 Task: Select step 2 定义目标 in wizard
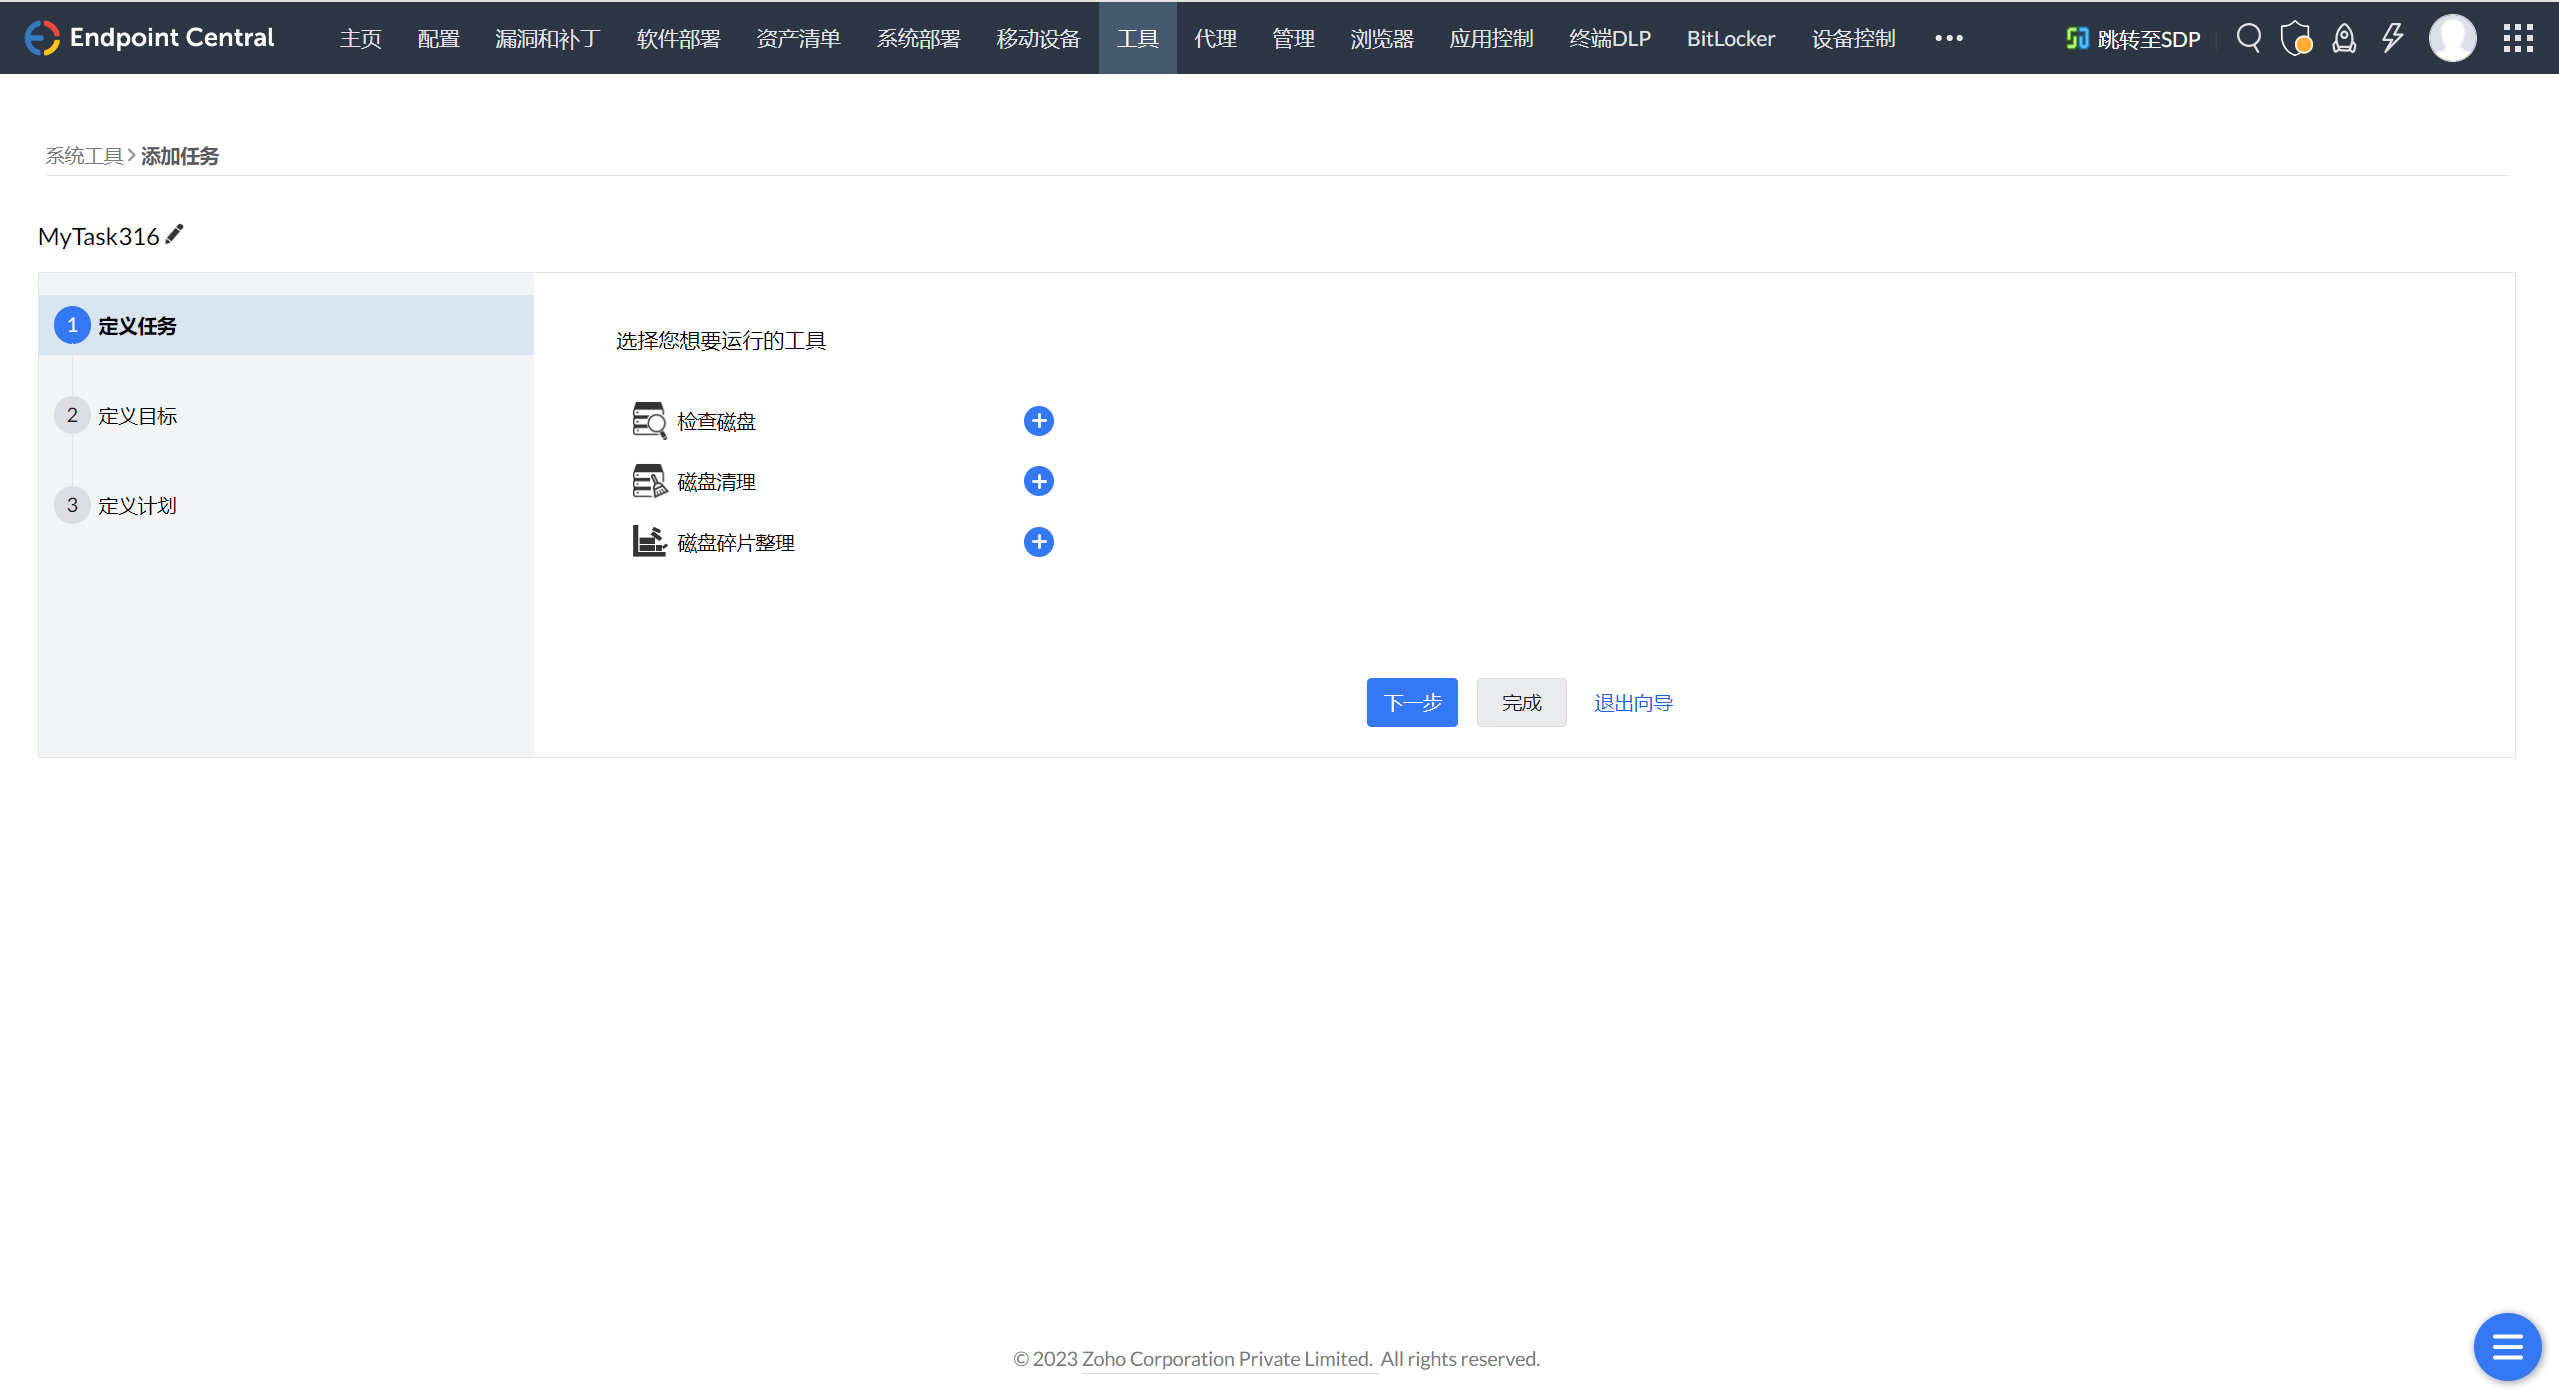[x=137, y=416]
